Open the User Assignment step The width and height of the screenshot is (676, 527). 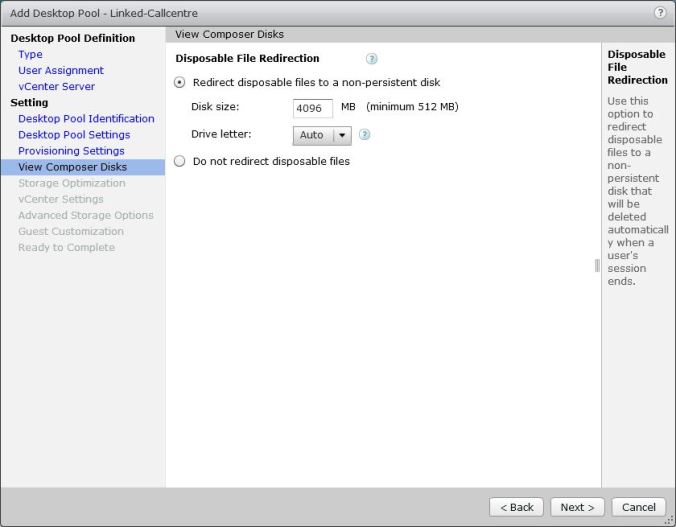point(60,71)
